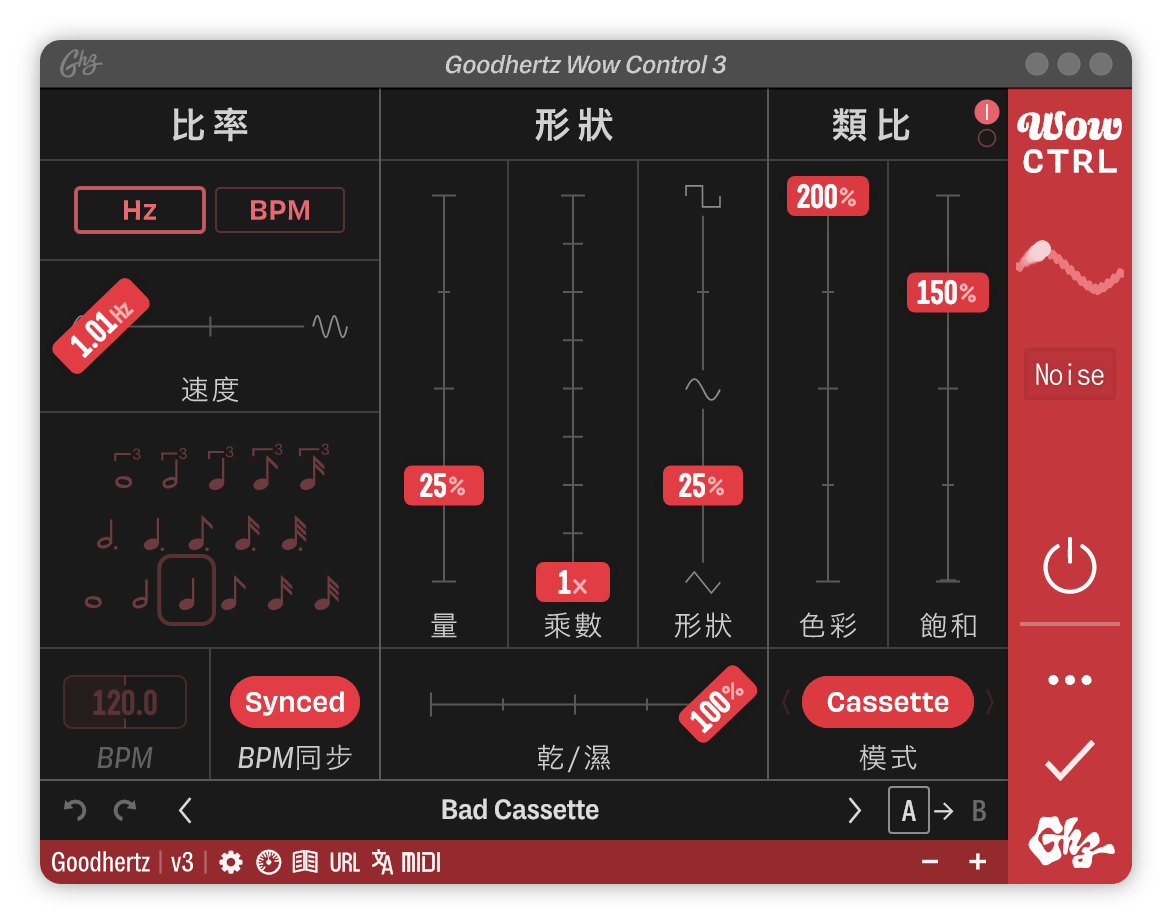Open the MIDI settings icon
This screenshot has height=924, width=1172.
coord(421,862)
